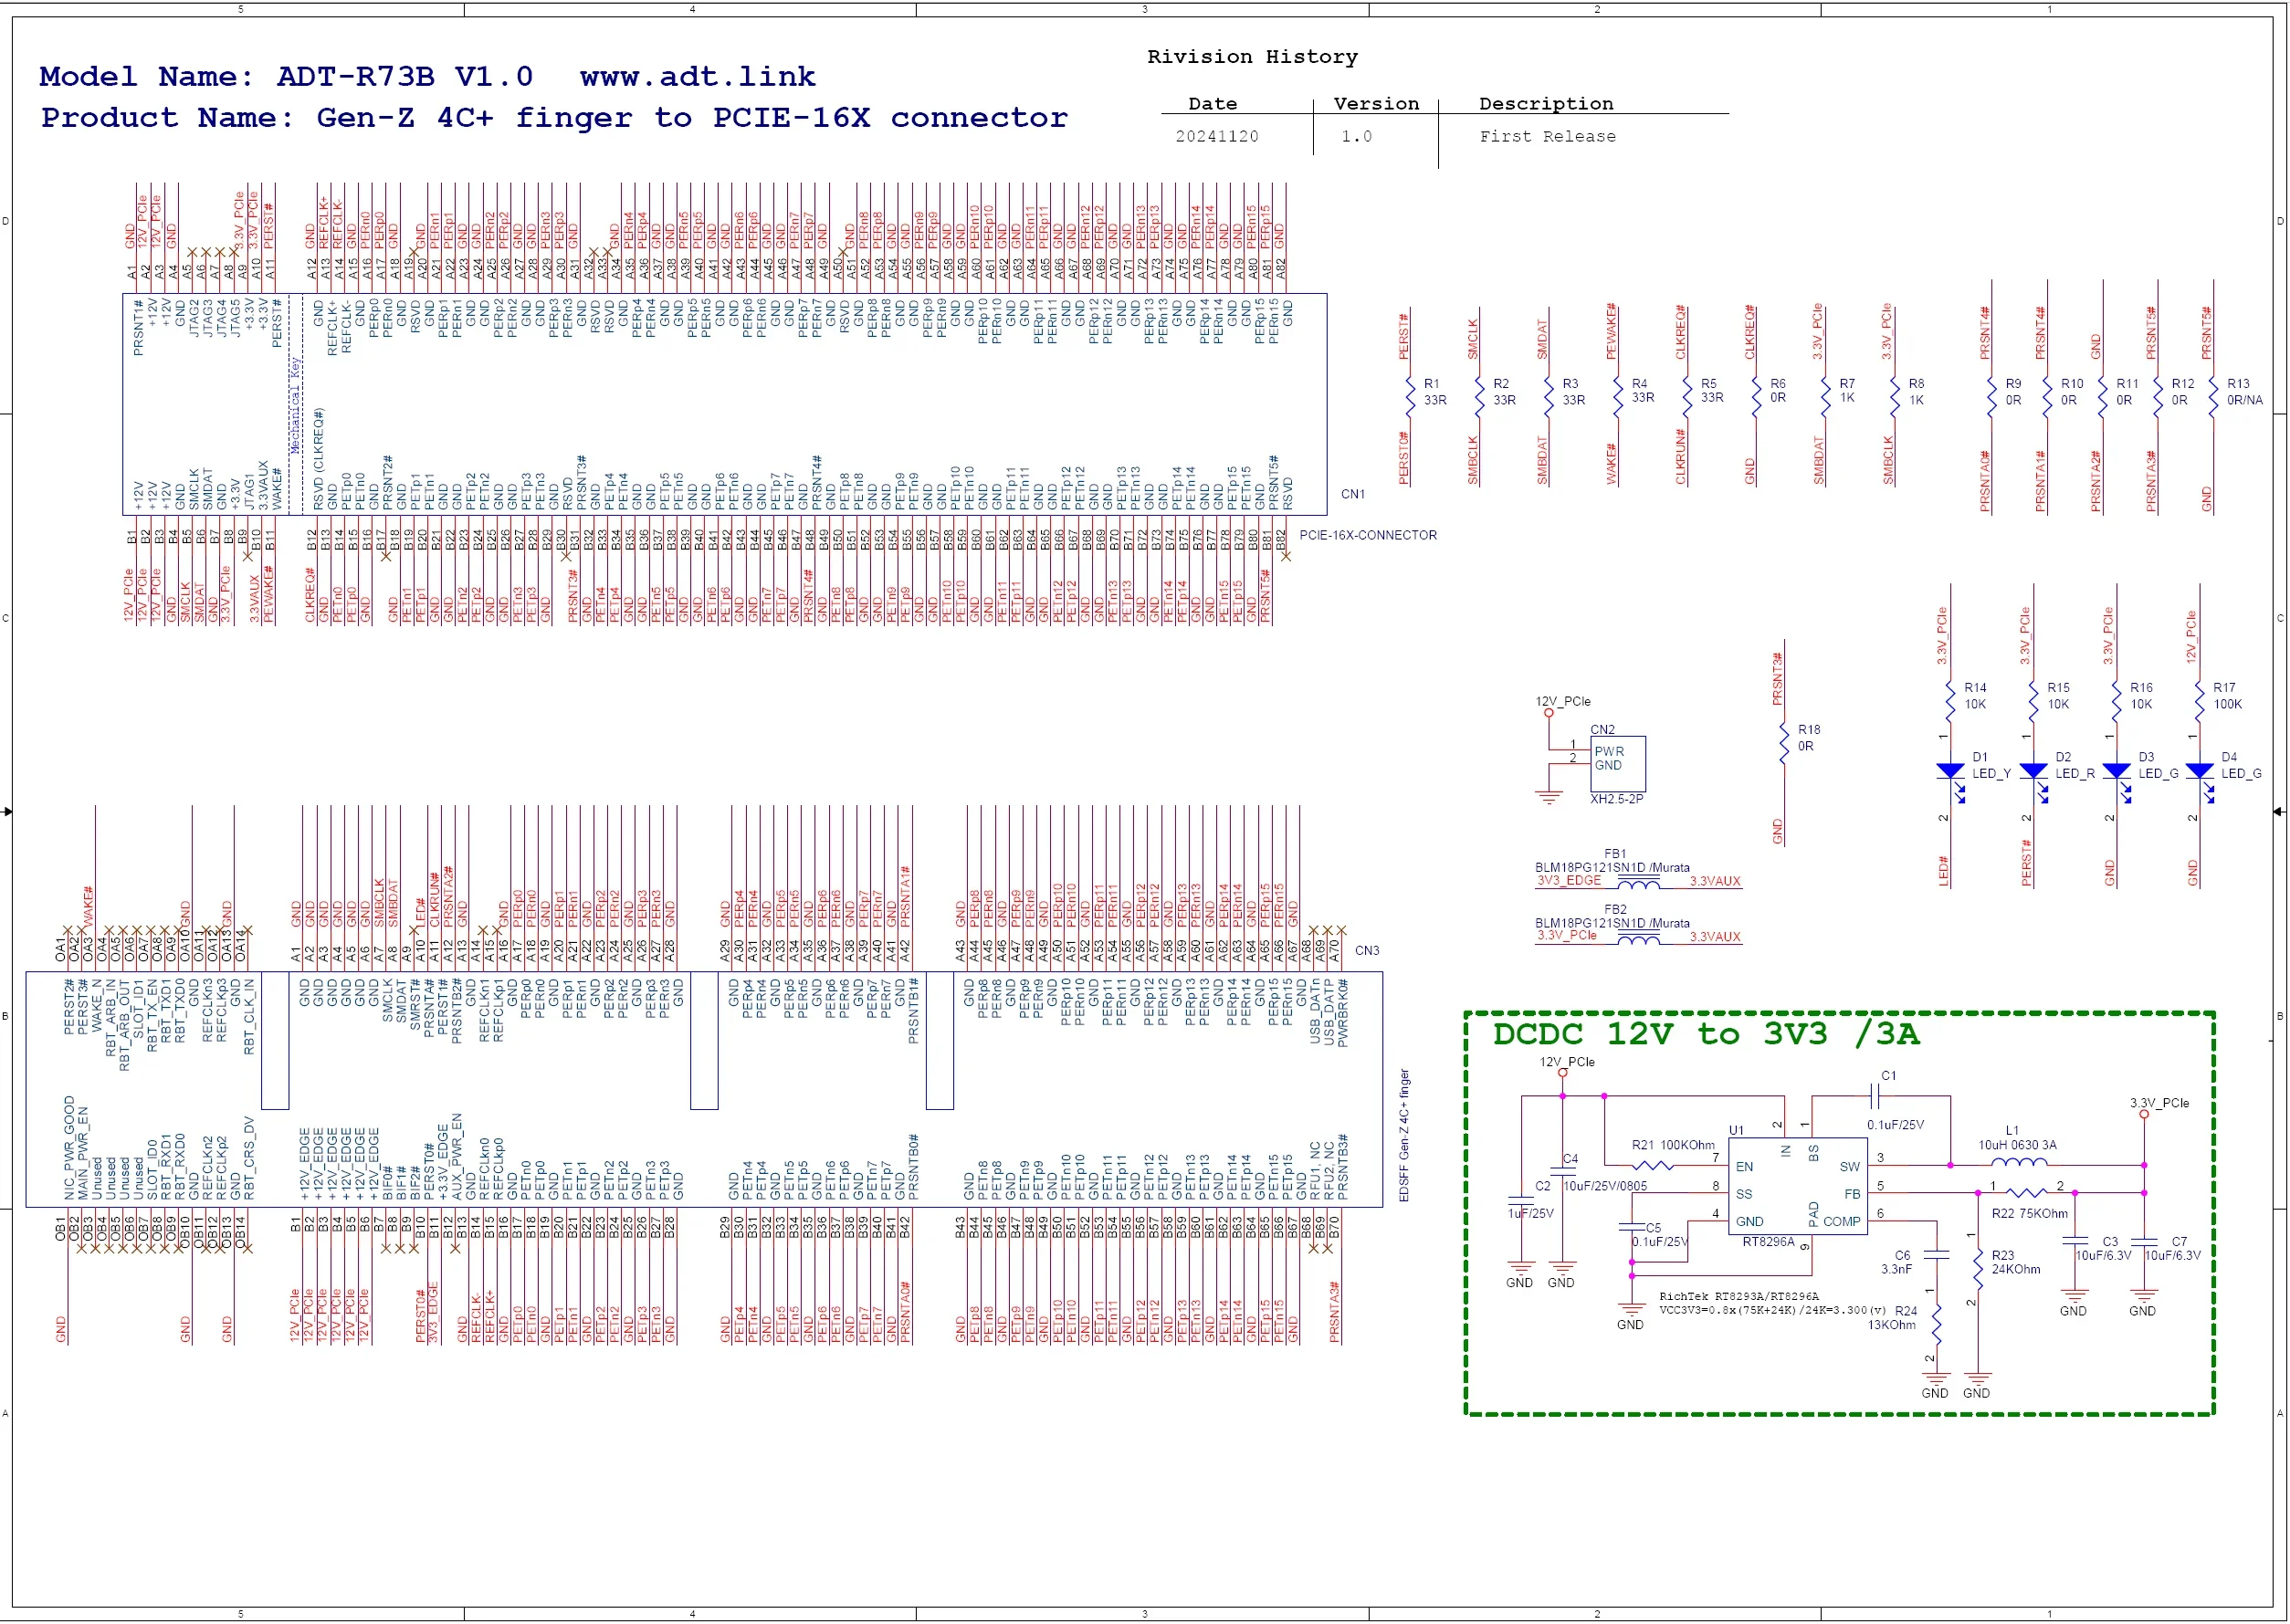Click the R18 0R resistor symbol
This screenshot has height=1624, width=2290.
1783,742
